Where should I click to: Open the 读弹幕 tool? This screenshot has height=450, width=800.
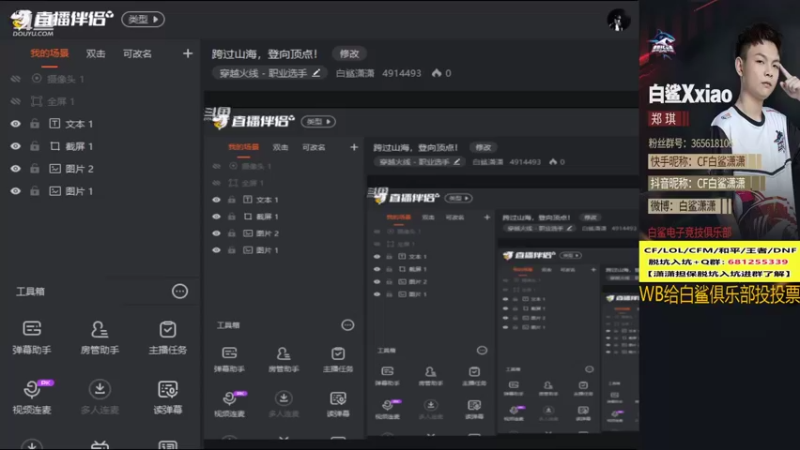tap(167, 397)
